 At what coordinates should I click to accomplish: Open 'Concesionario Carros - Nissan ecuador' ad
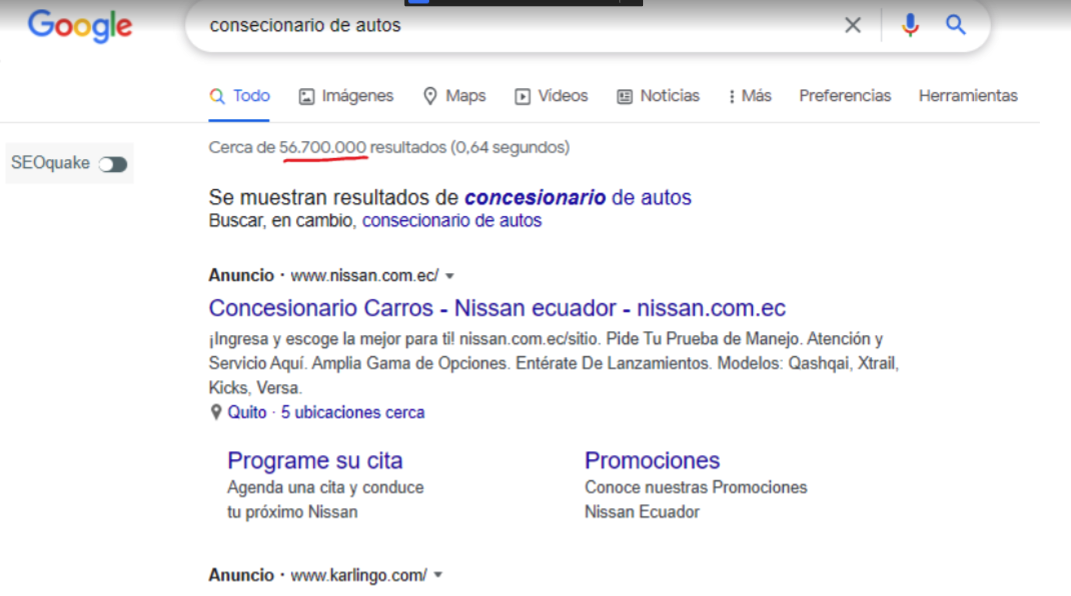pyautogui.click(x=497, y=308)
